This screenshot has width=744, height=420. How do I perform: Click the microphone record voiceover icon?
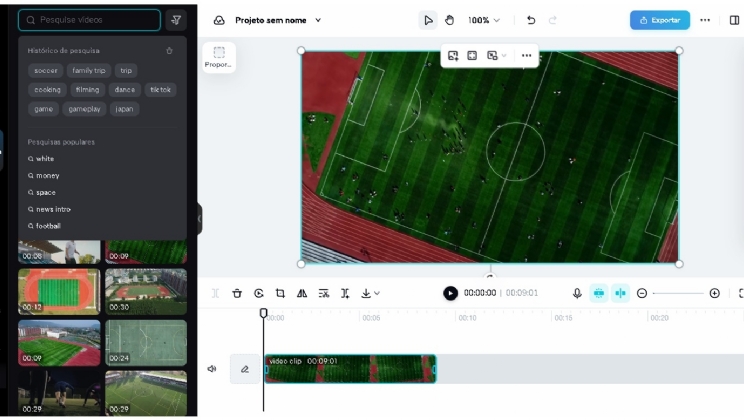point(577,293)
